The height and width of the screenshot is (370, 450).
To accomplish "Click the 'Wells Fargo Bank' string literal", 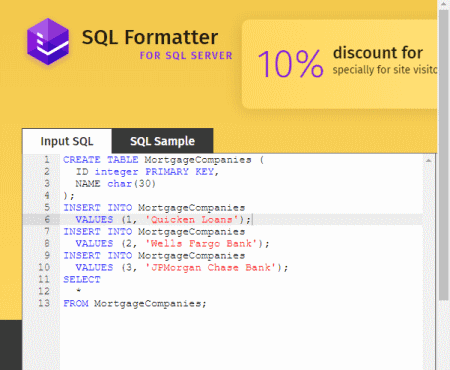I will coord(201,244).
